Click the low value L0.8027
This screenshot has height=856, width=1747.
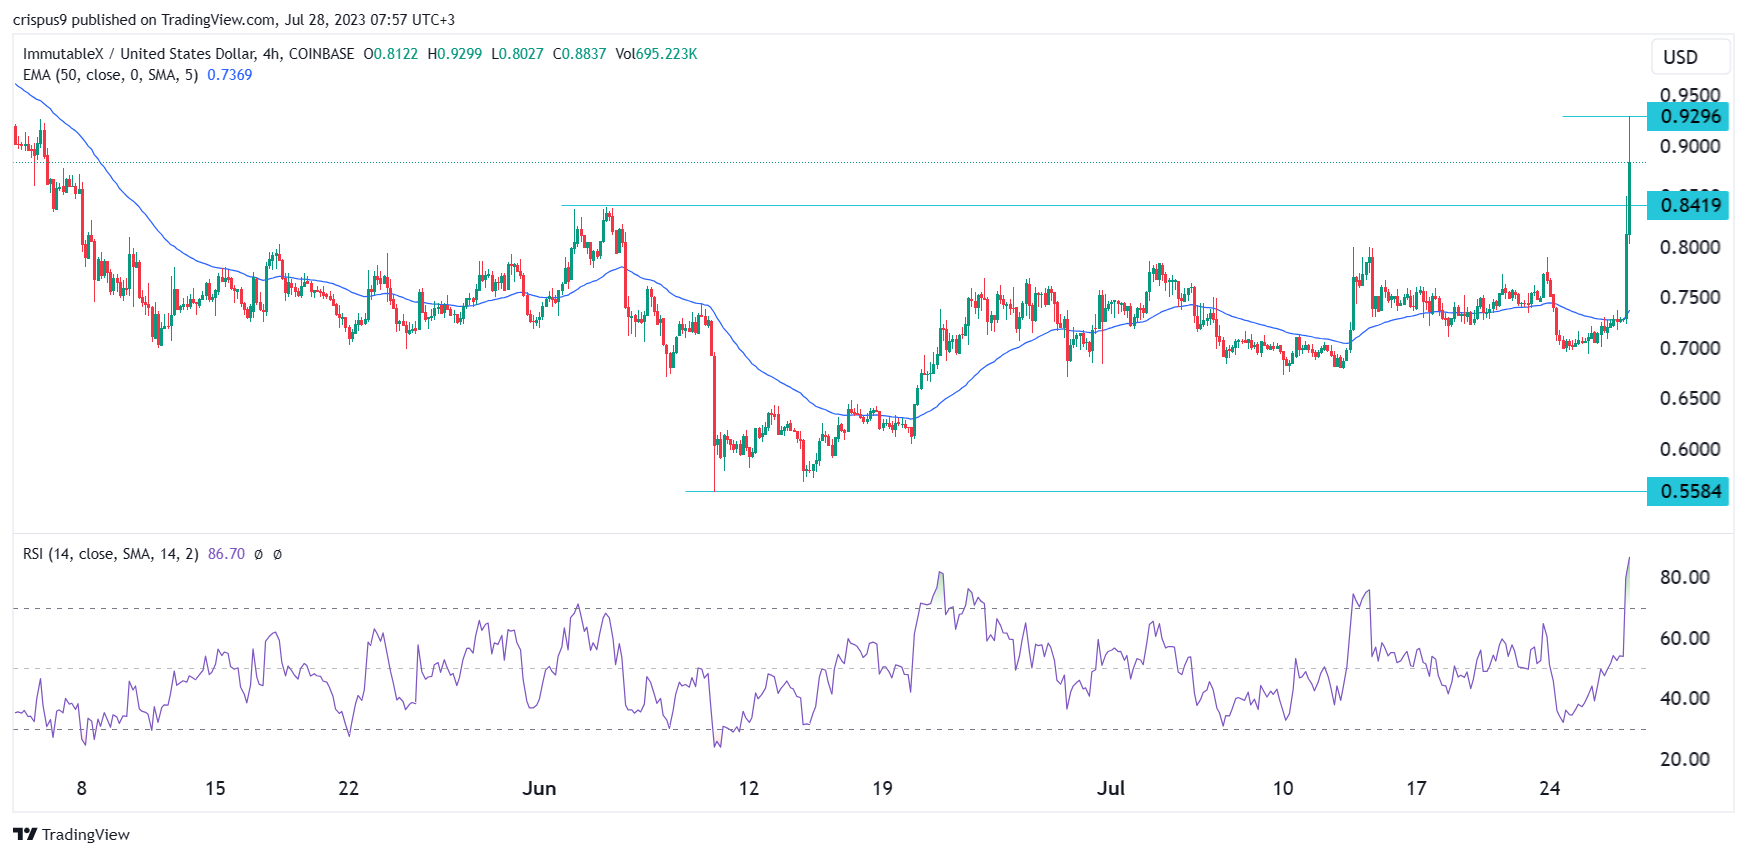pos(518,54)
